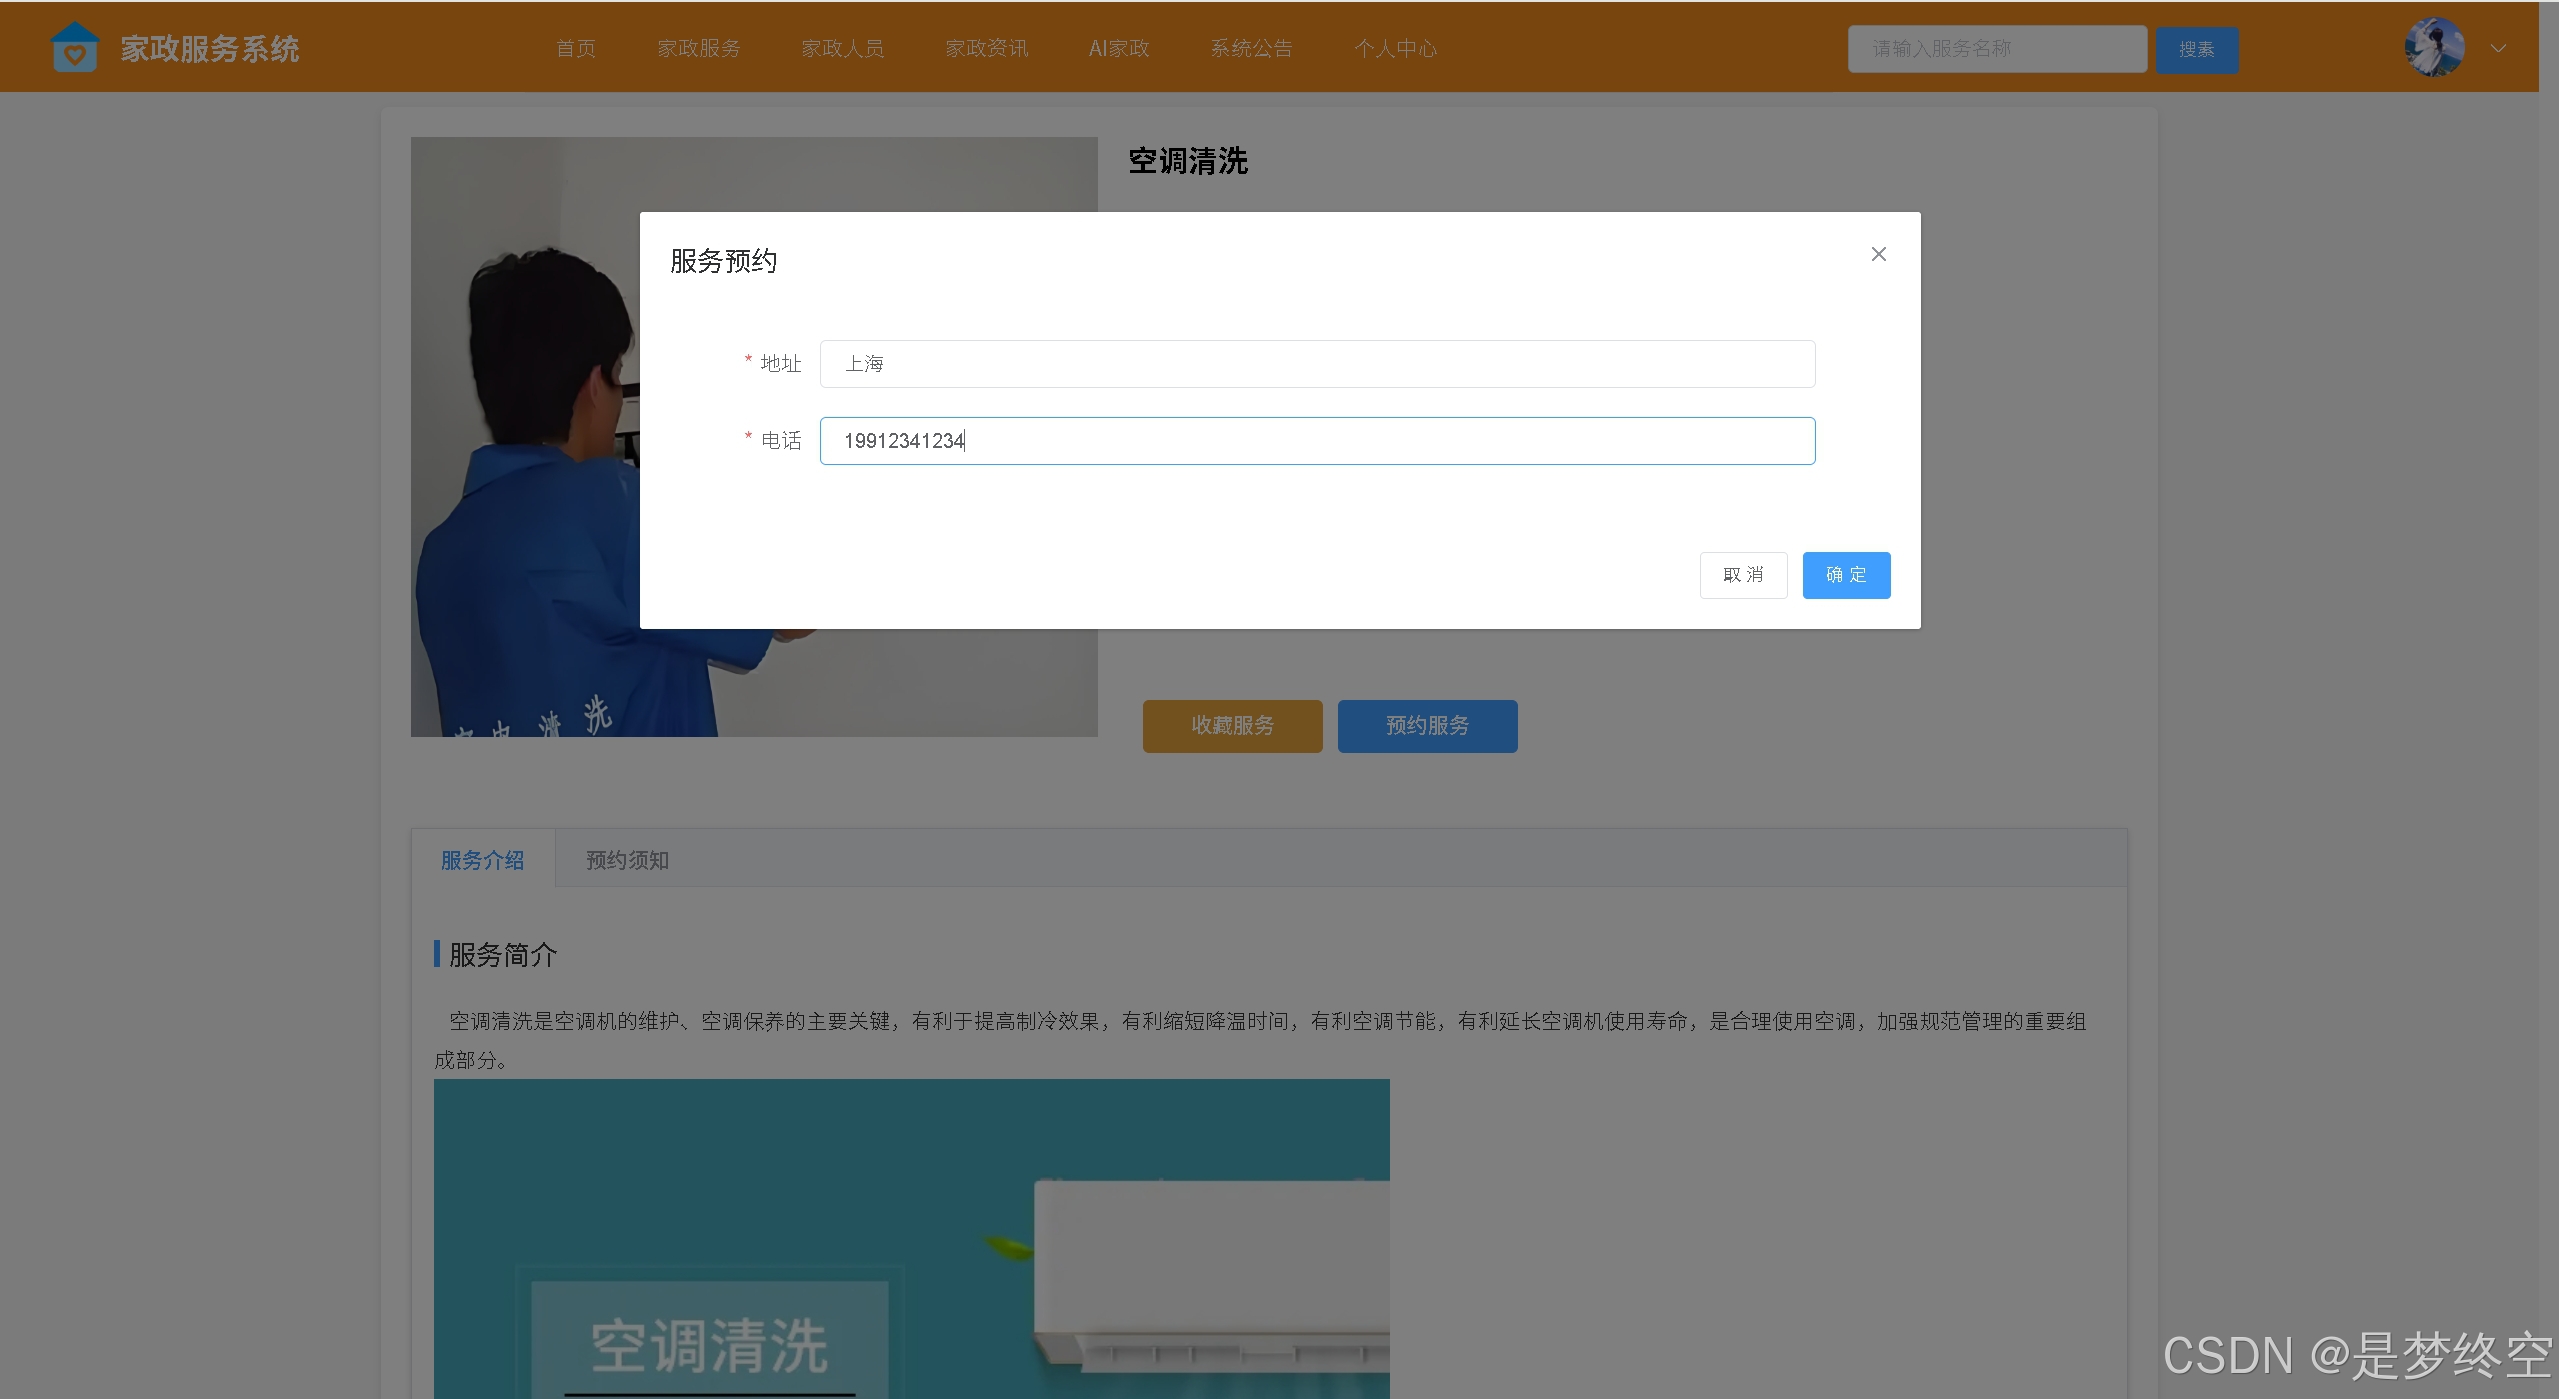Click the house heart logo icon
The image size is (2559, 1399).
75,47
